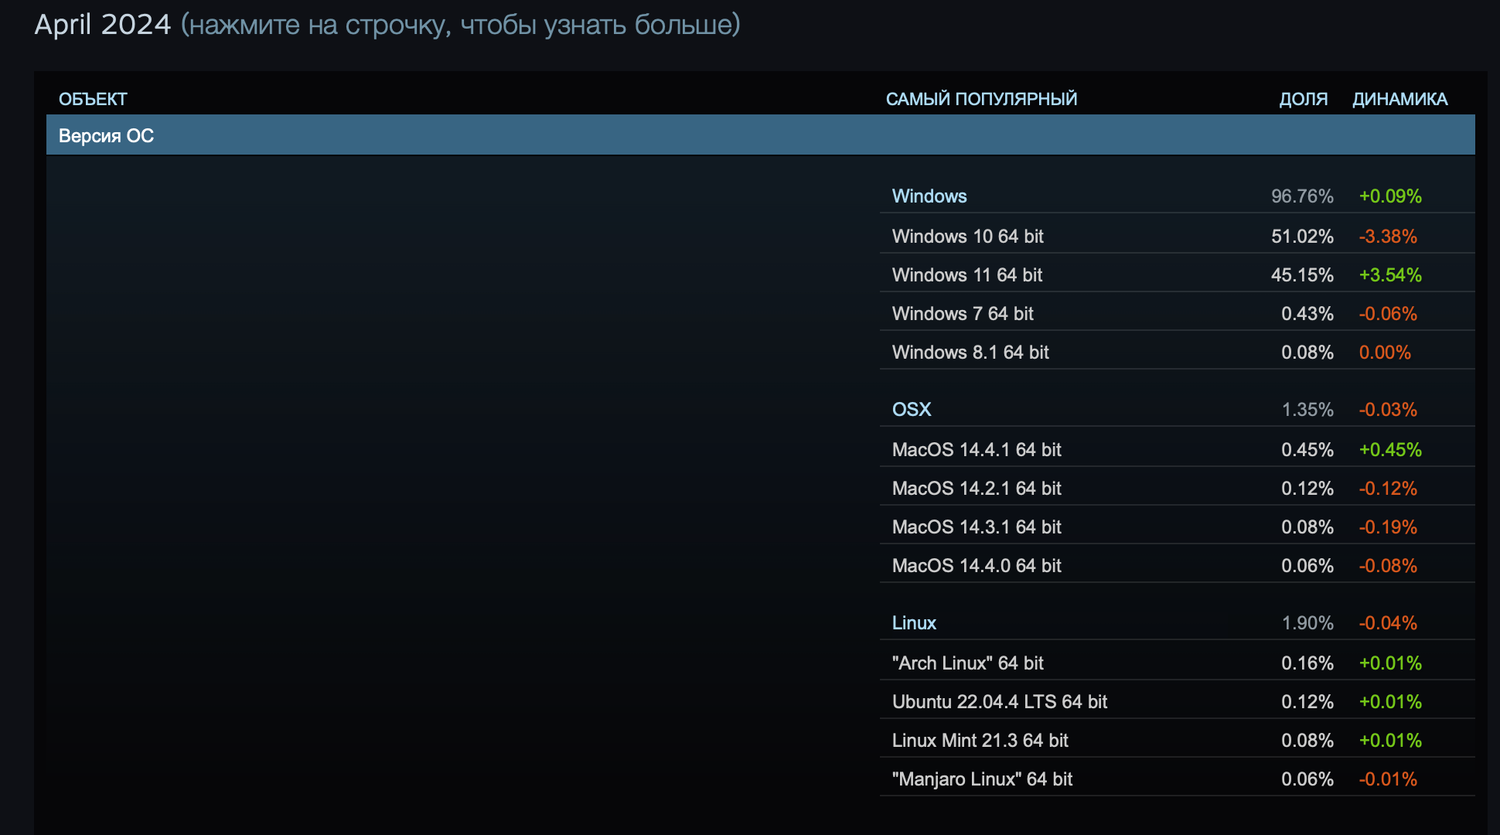Open the Linux group link

click(x=914, y=623)
